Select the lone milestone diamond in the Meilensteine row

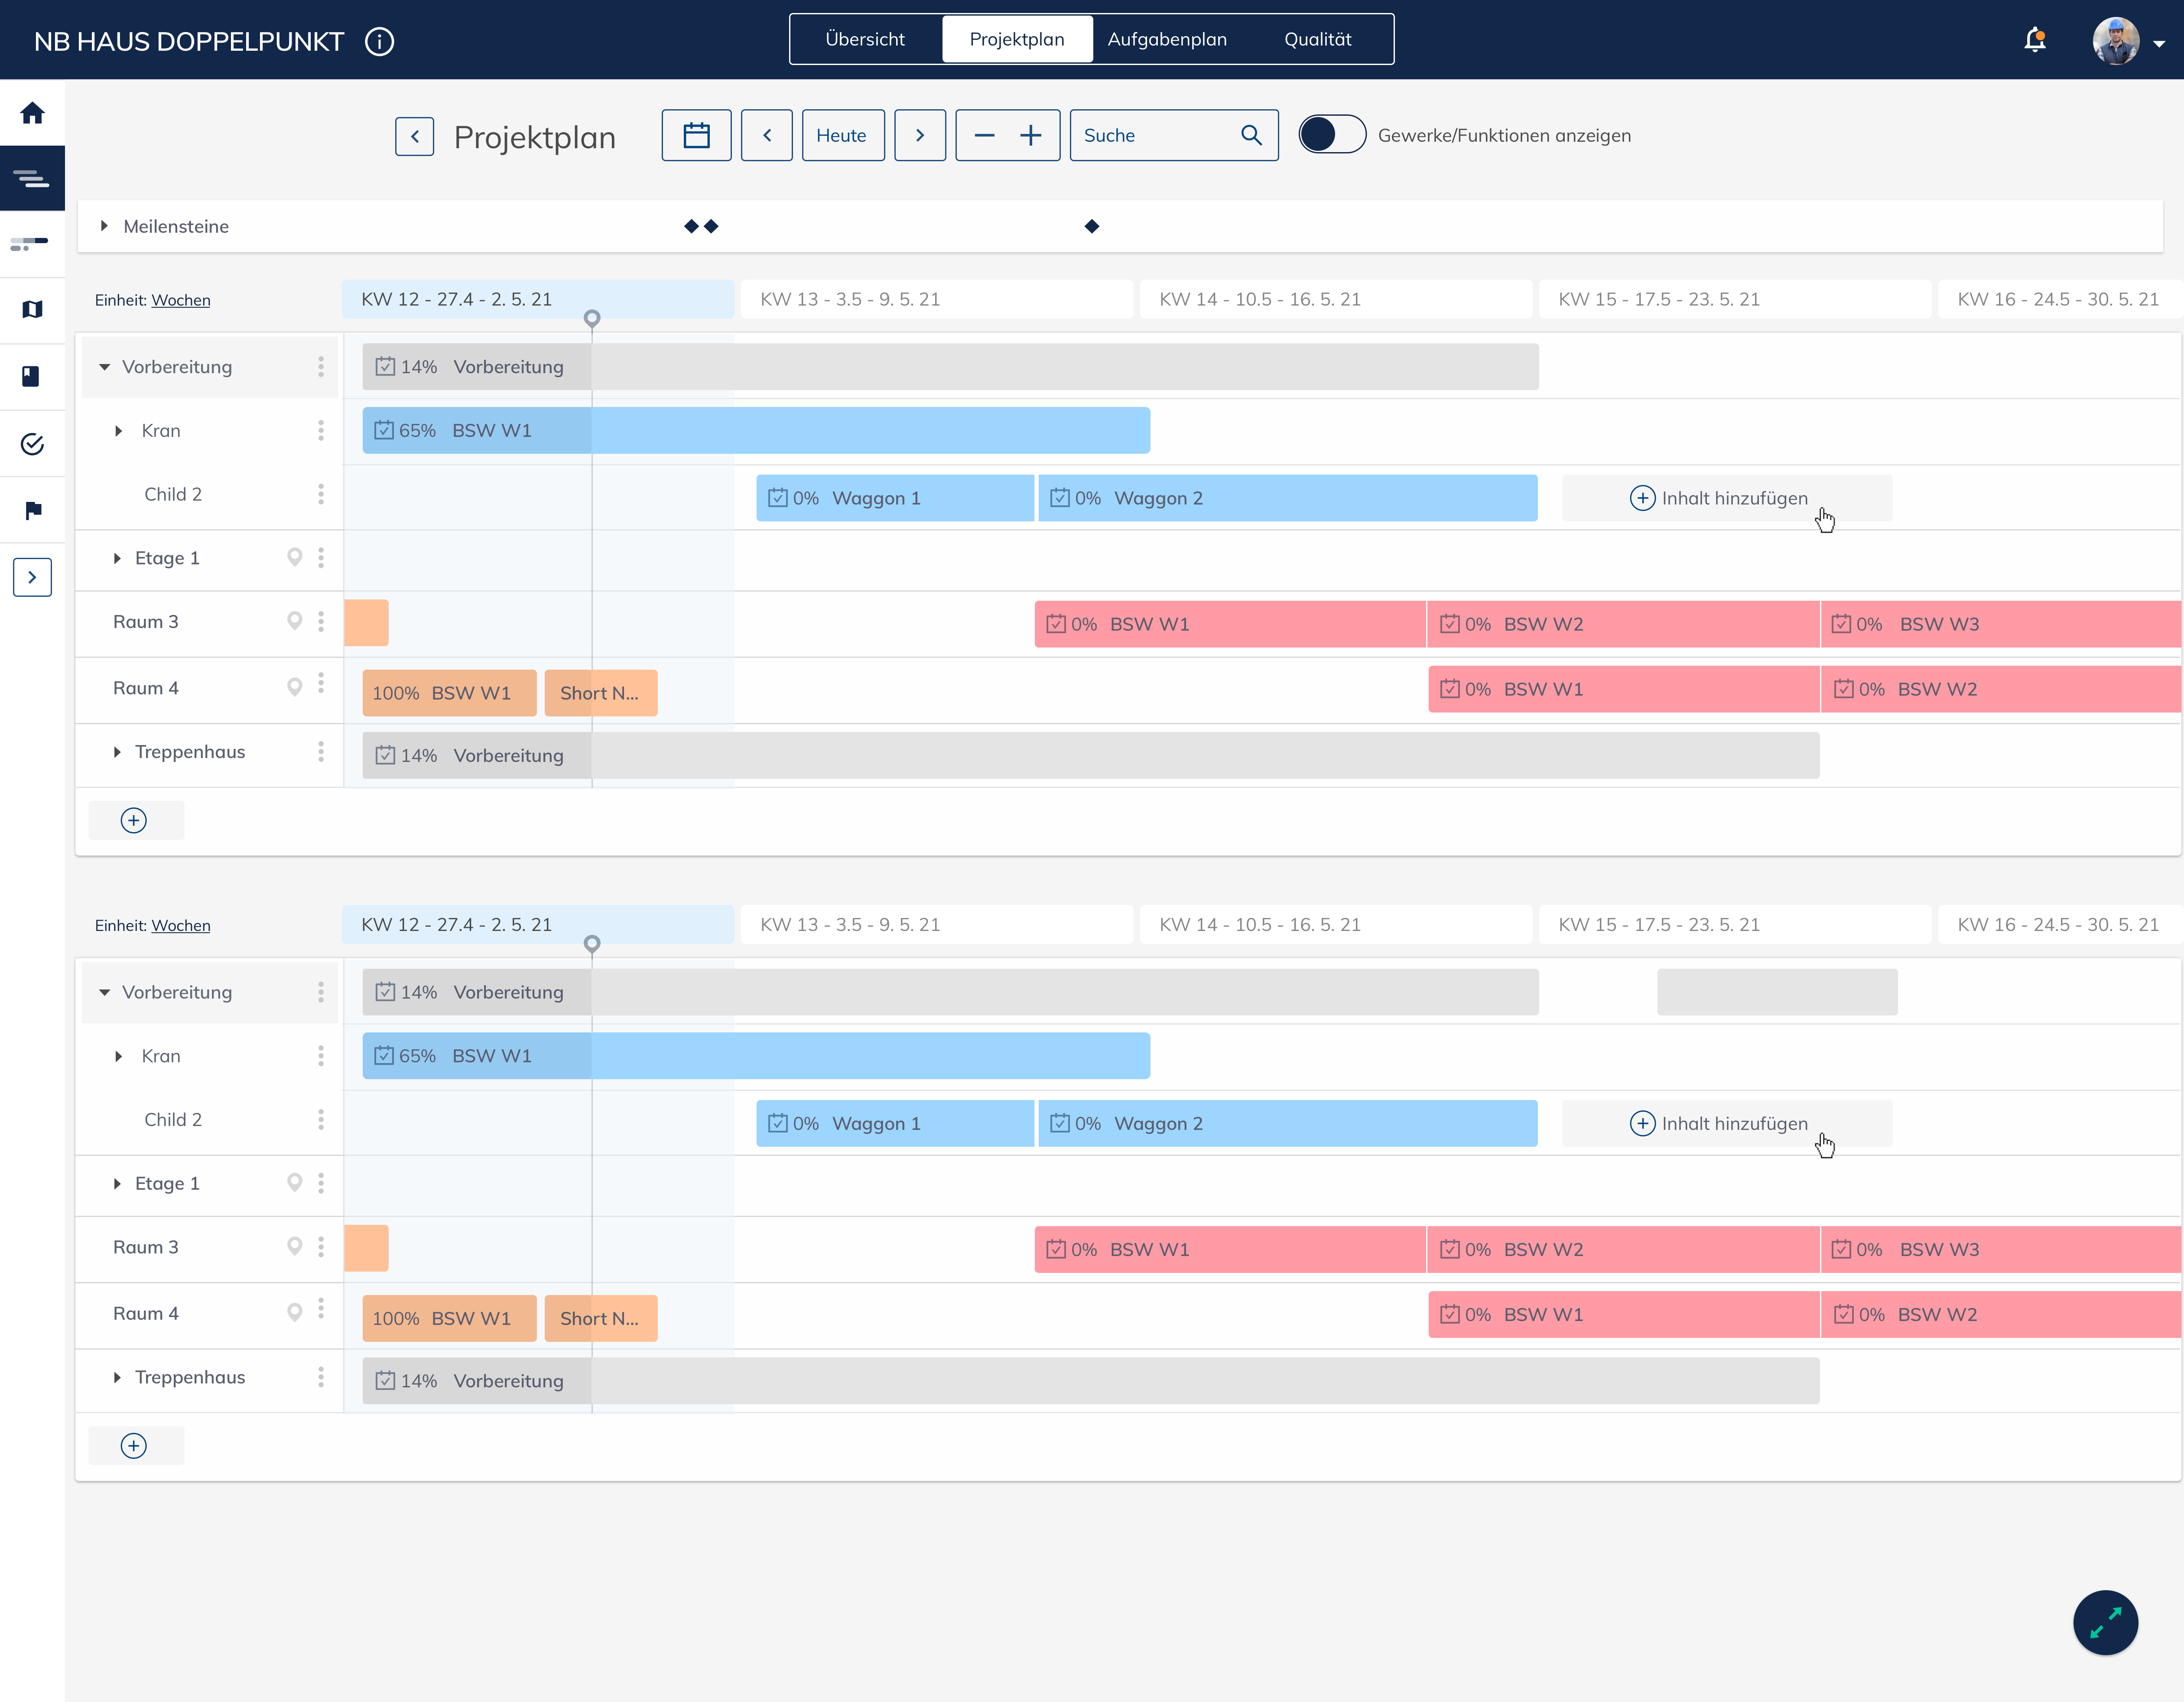point(1092,226)
